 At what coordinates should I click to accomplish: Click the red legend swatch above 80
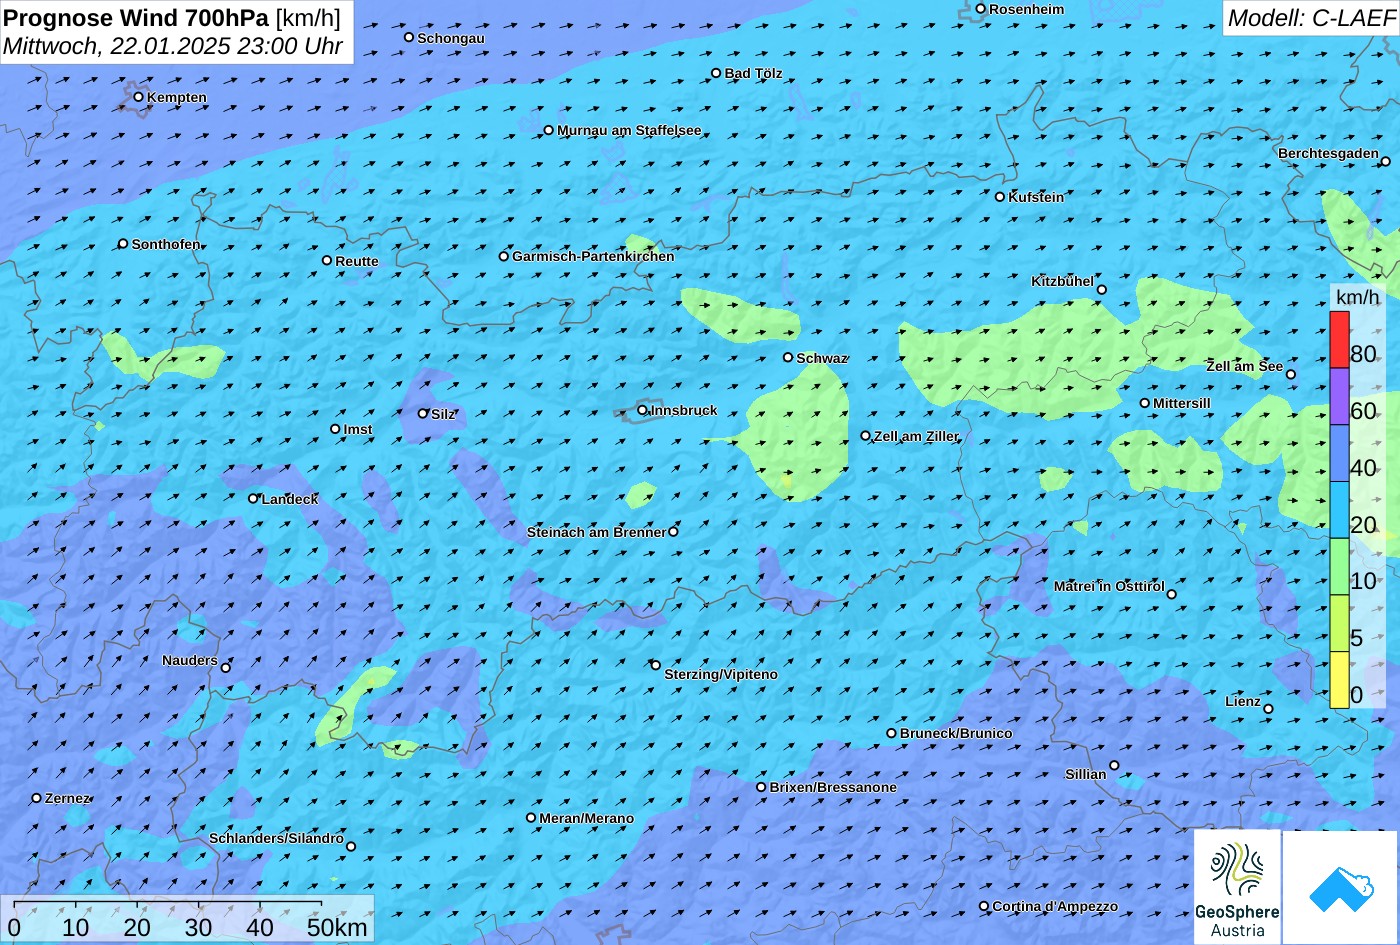1339,340
